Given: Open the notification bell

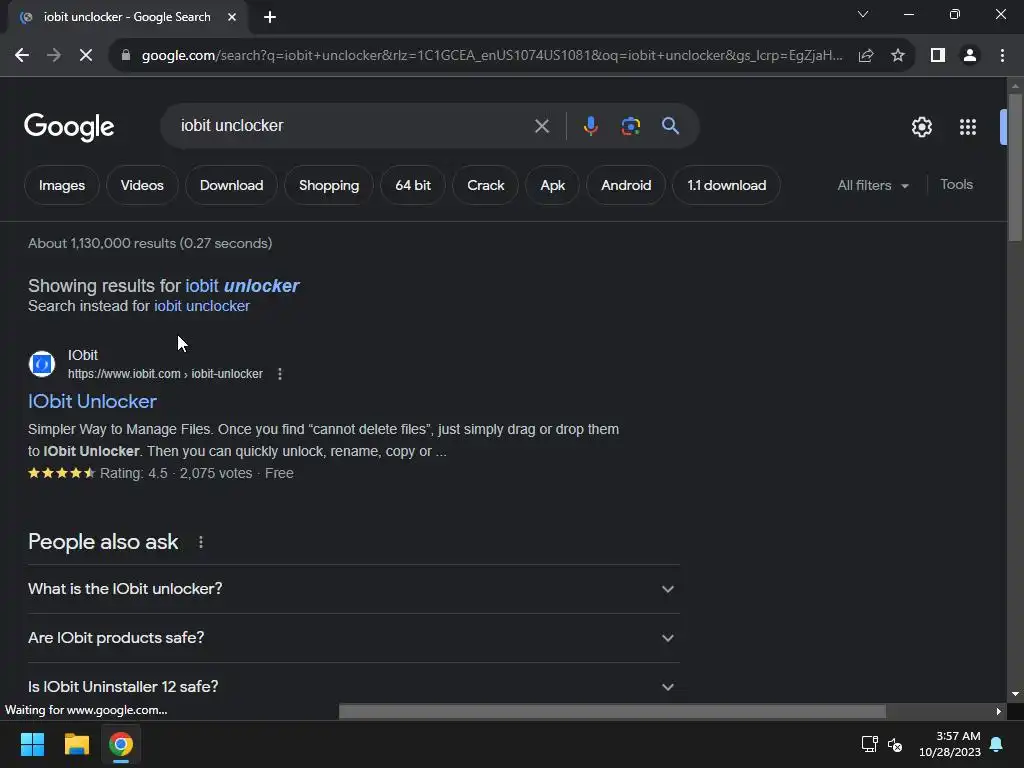Looking at the screenshot, I should (997, 744).
